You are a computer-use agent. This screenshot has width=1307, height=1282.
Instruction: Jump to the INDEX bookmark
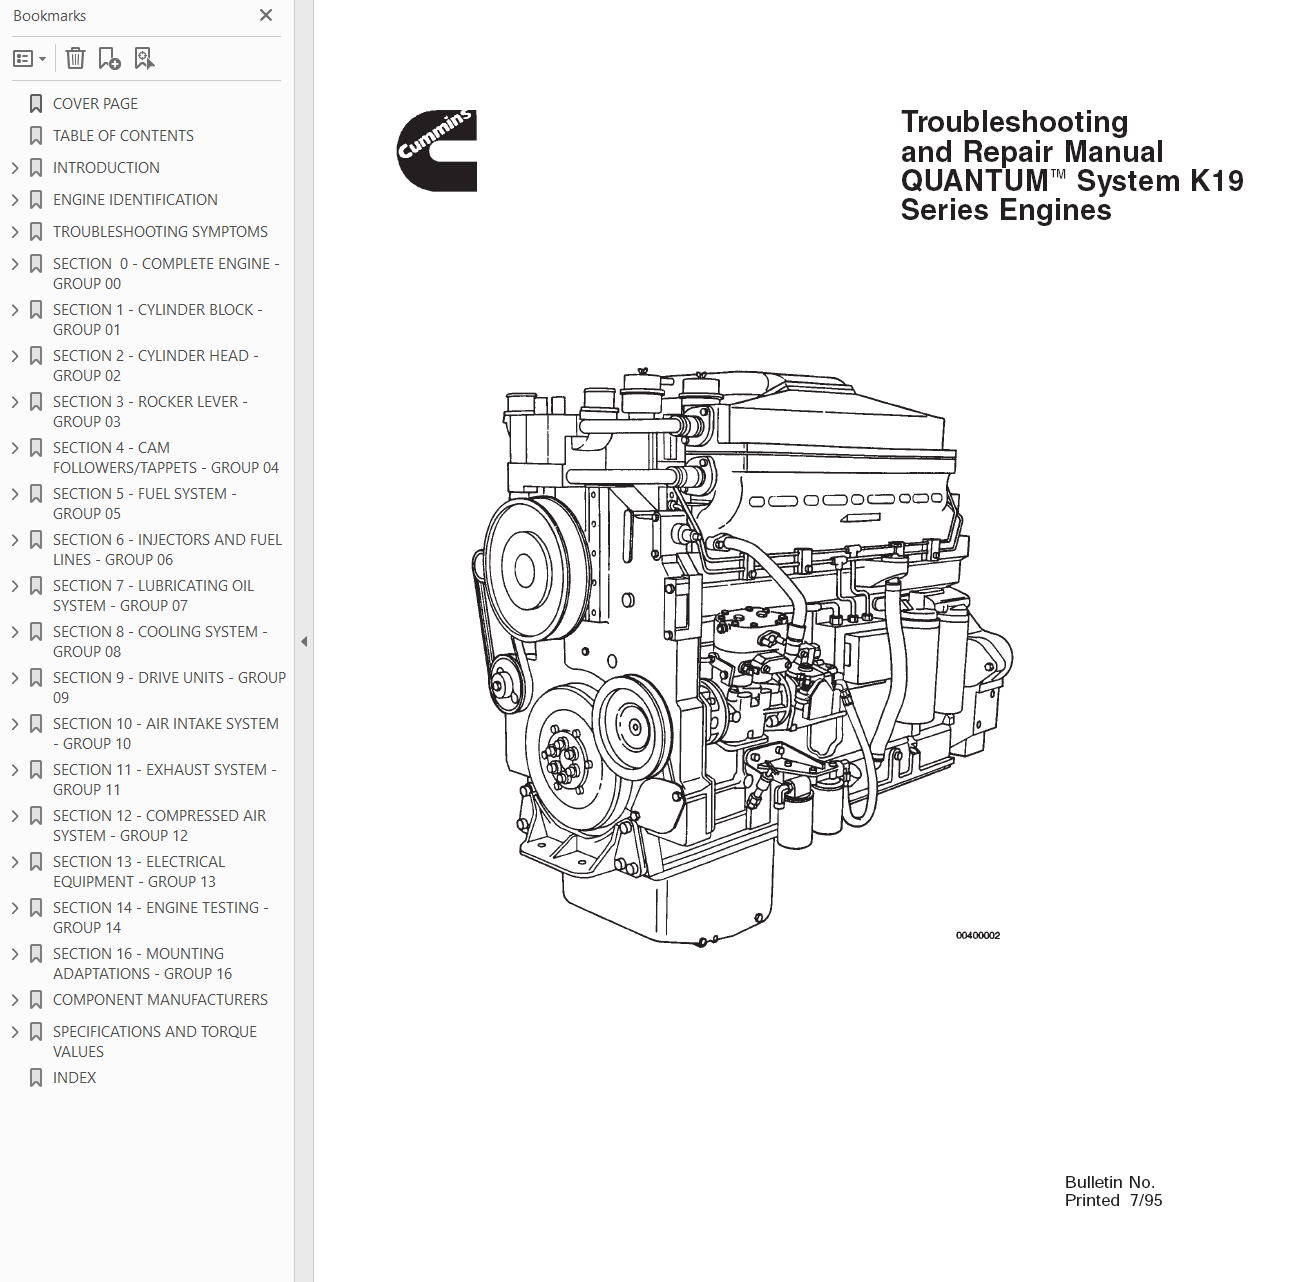click(x=74, y=1078)
